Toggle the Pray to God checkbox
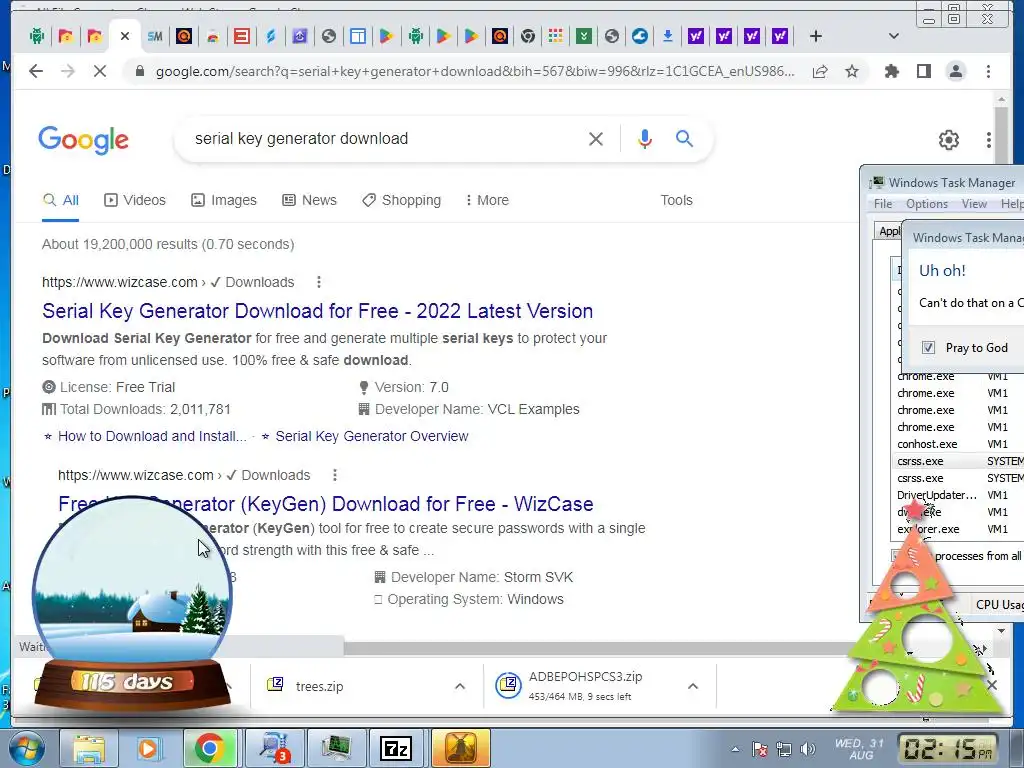This screenshot has width=1024, height=768. point(928,347)
